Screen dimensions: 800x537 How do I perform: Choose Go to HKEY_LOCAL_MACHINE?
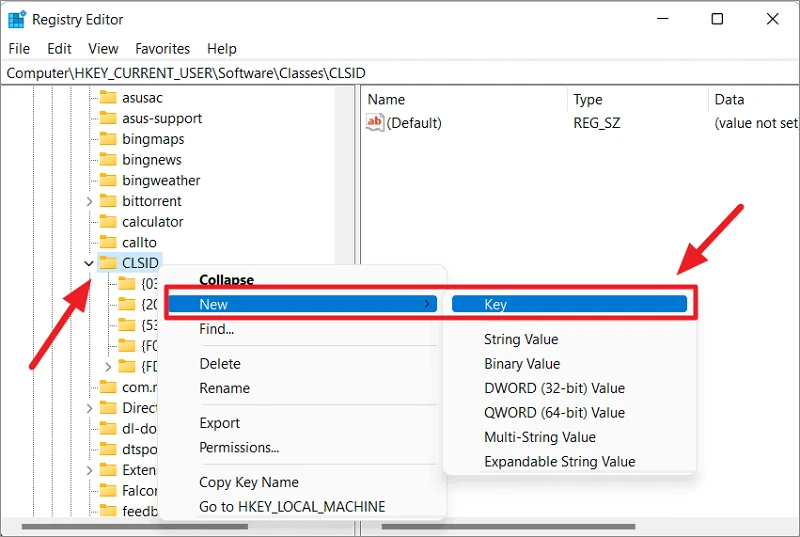click(292, 506)
